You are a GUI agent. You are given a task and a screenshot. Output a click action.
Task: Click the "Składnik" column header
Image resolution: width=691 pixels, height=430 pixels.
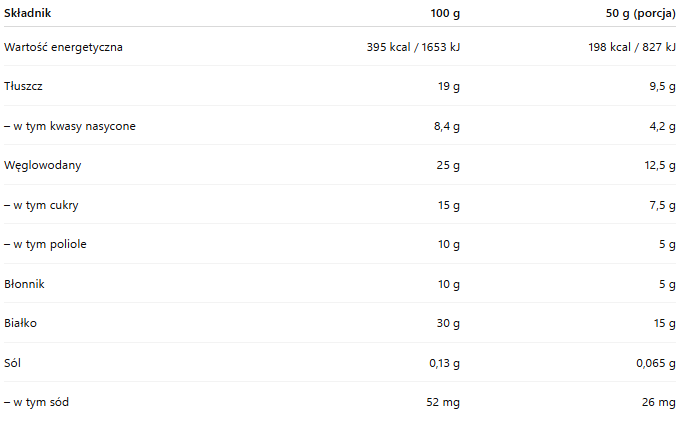[x=28, y=13]
